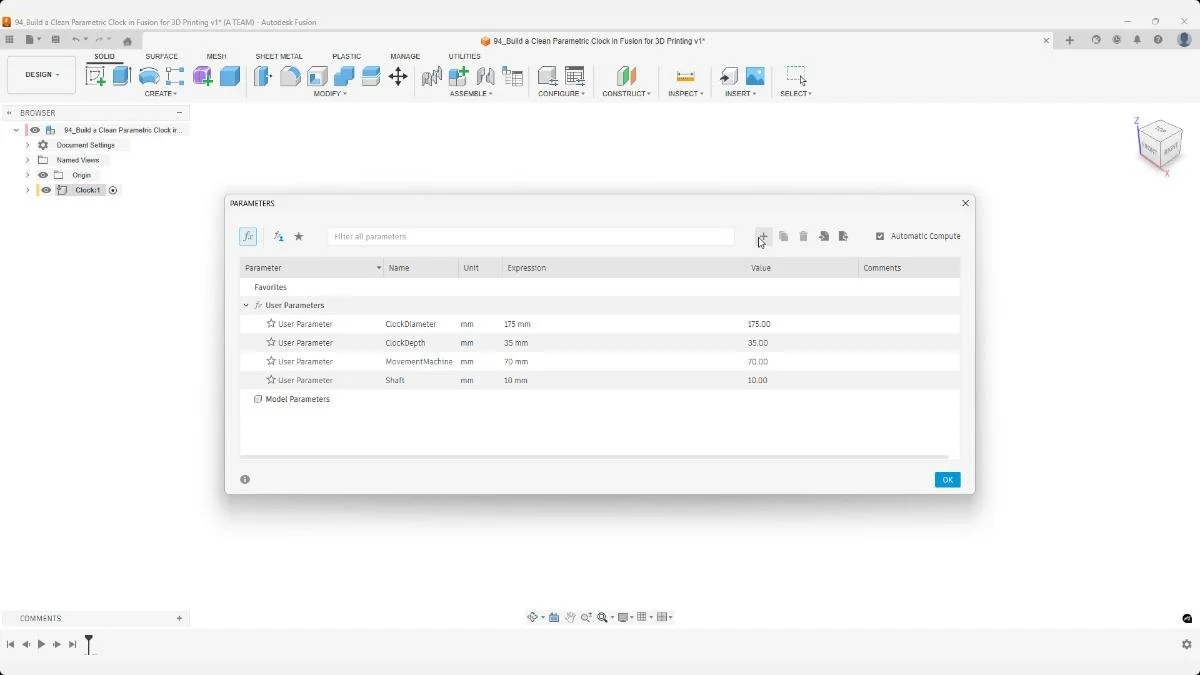Screen dimensions: 1200x675
Task: Select the Combine tool icon
Action: click(x=344, y=76)
